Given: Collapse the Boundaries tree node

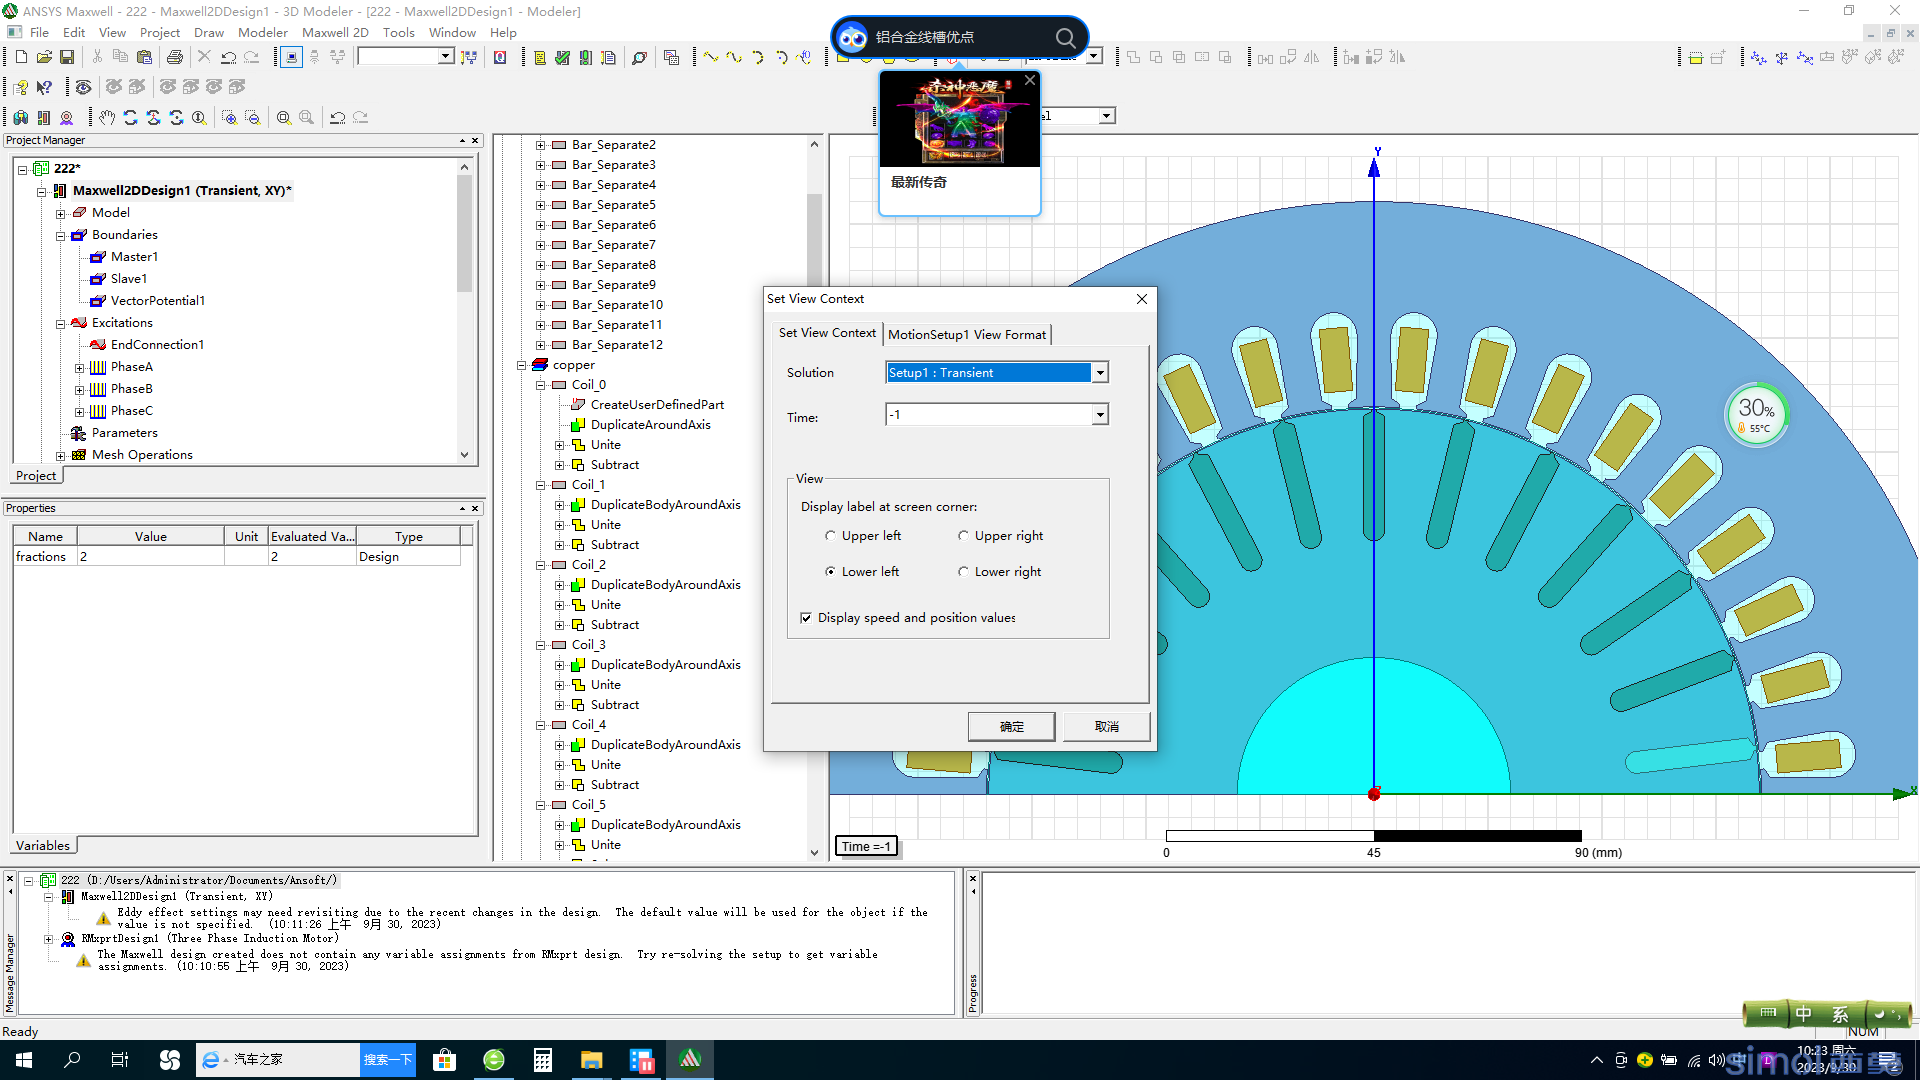Looking at the screenshot, I should (x=61, y=236).
